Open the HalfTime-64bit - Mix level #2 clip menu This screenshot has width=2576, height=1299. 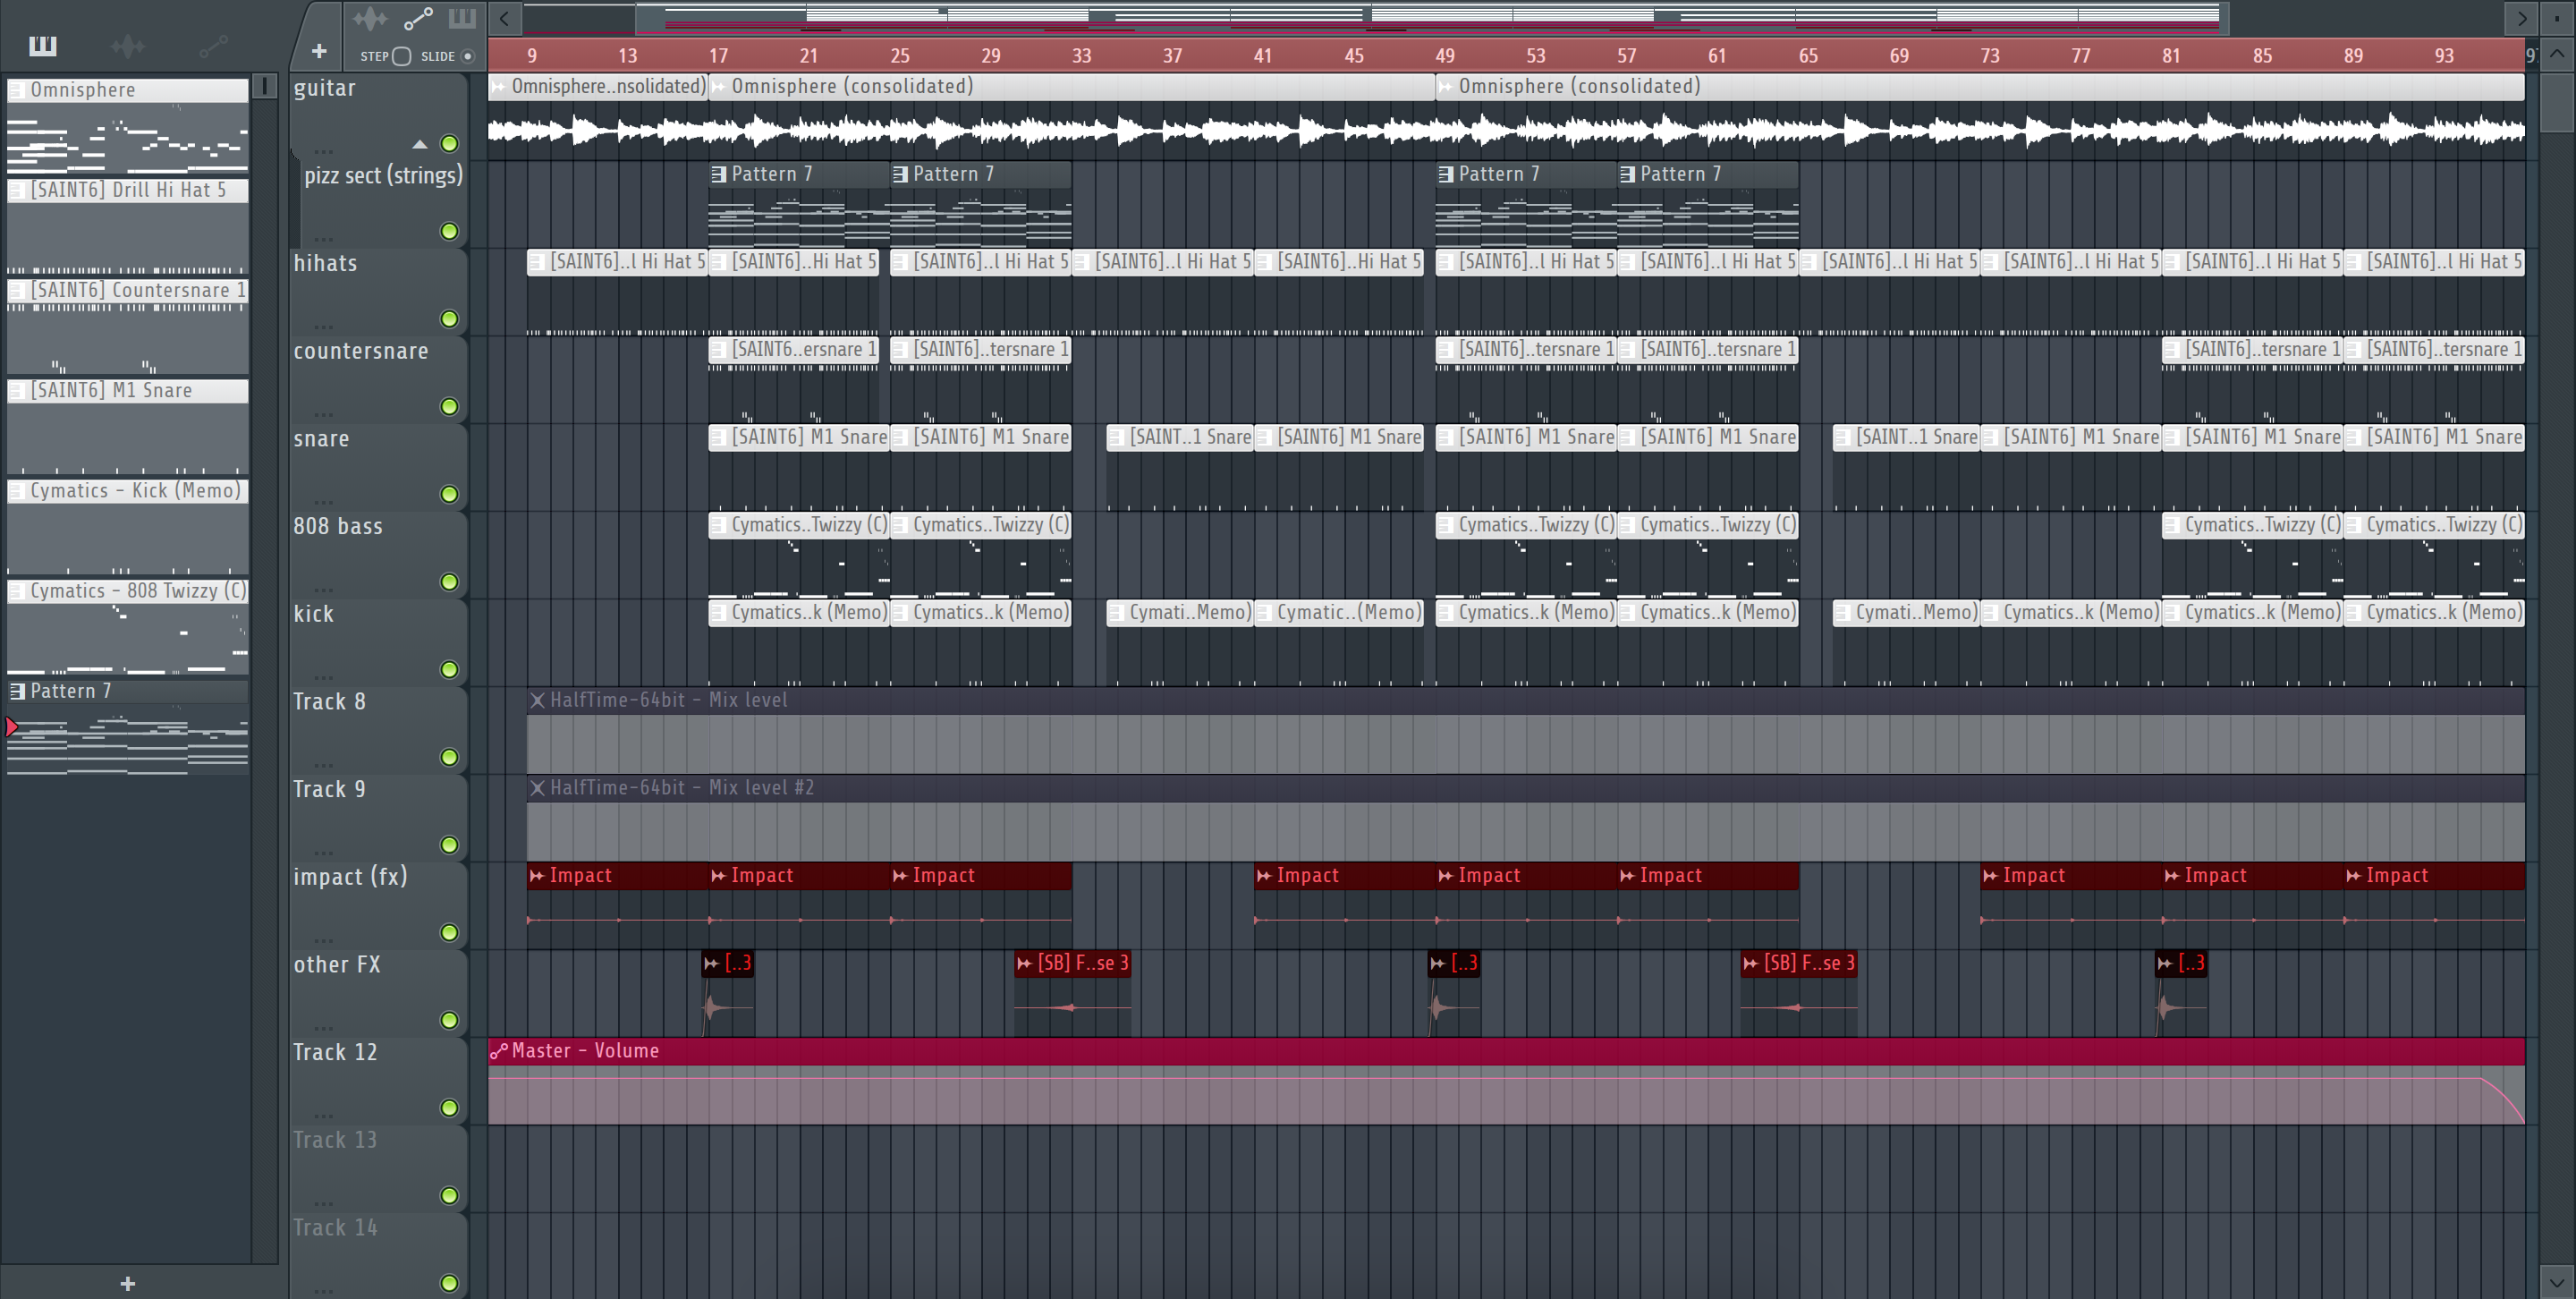[537, 788]
